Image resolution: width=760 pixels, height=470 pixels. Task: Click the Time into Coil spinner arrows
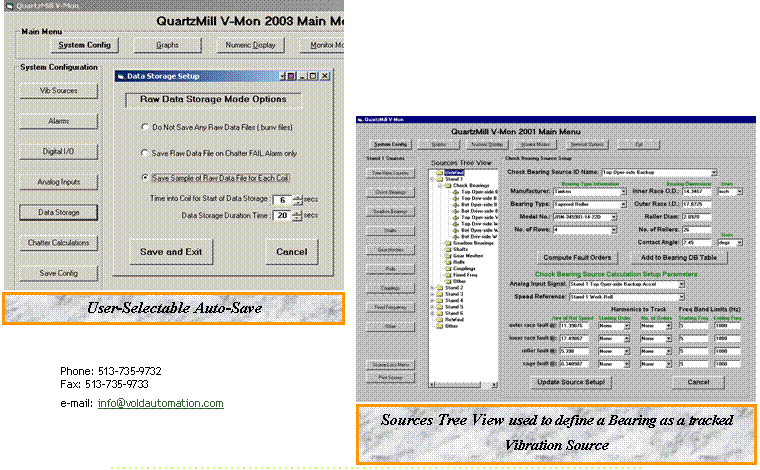click(x=297, y=200)
